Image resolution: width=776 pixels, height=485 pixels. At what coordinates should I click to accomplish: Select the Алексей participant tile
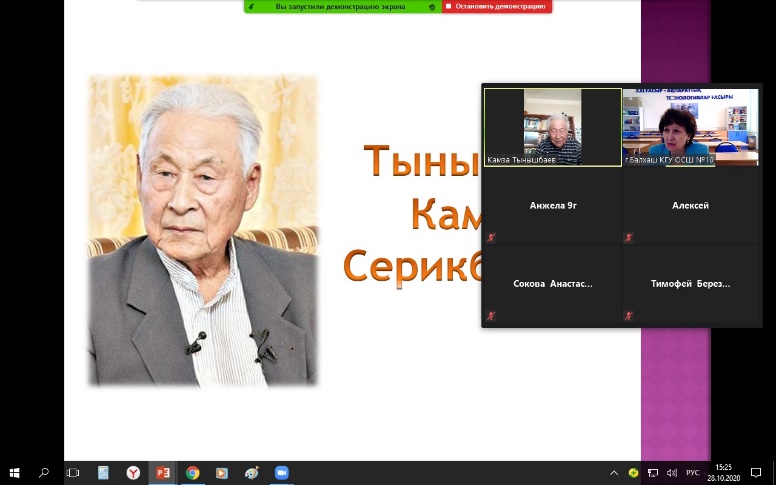coord(690,206)
